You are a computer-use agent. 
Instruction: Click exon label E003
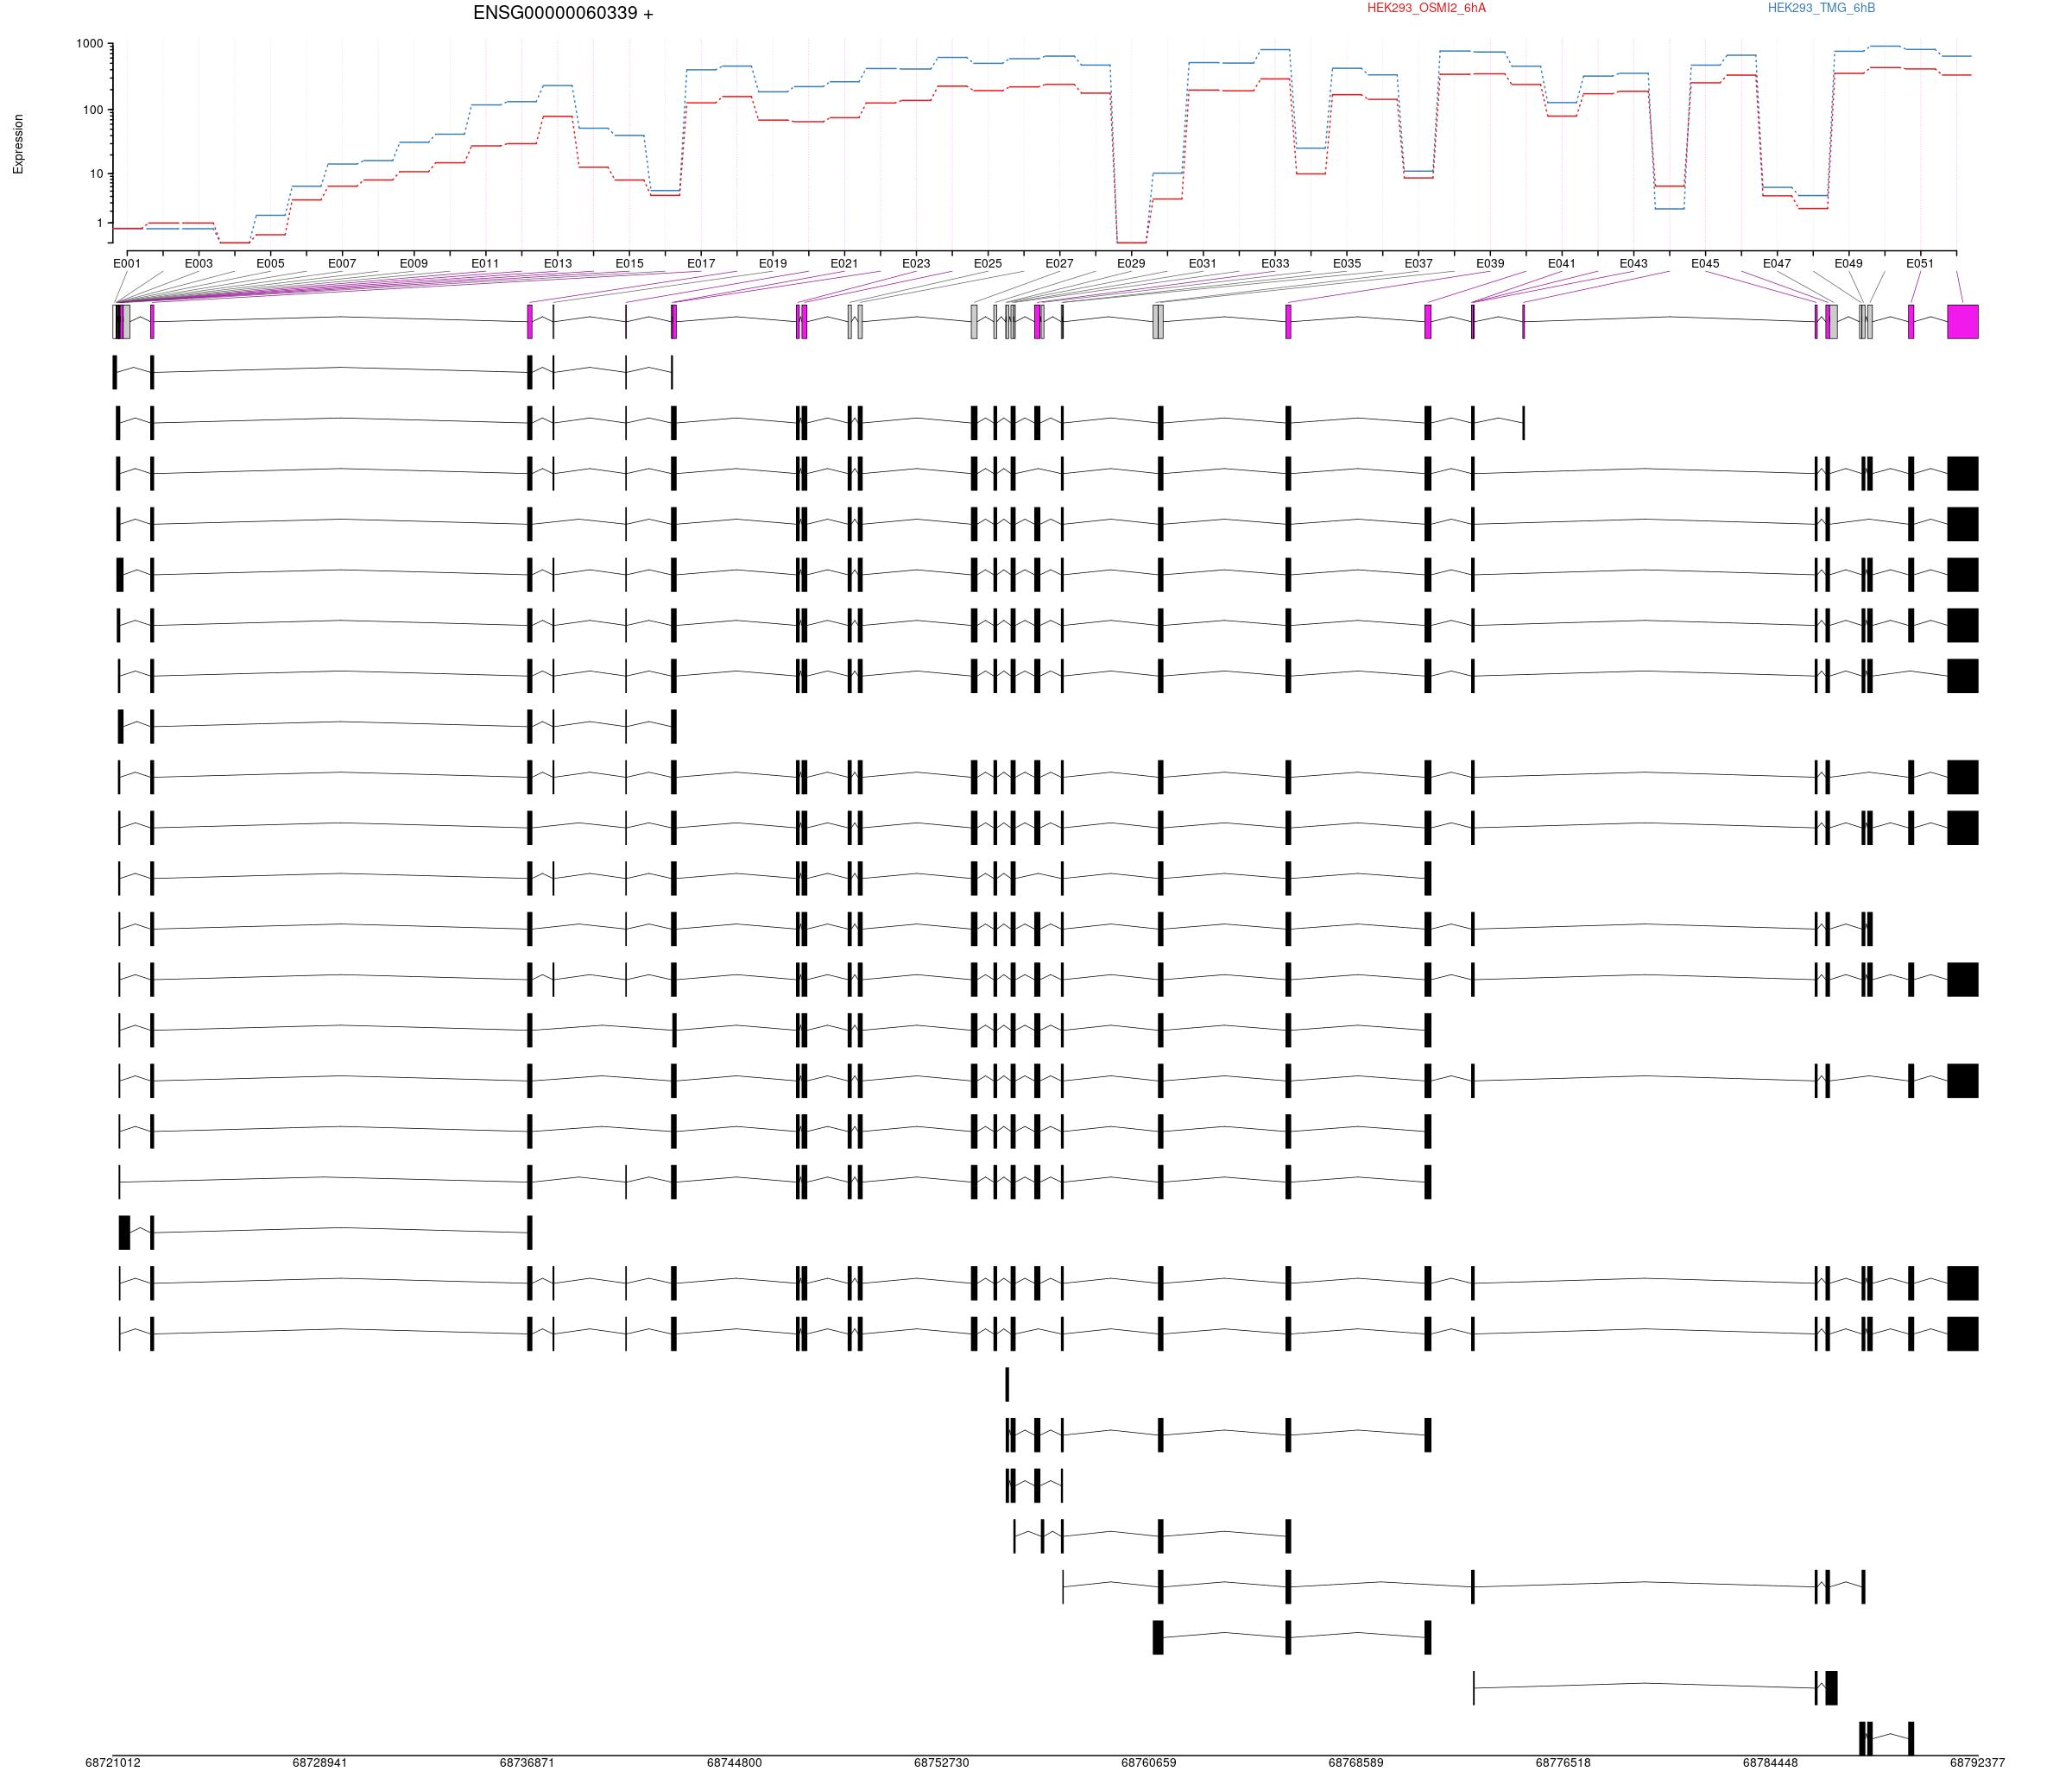point(199,264)
